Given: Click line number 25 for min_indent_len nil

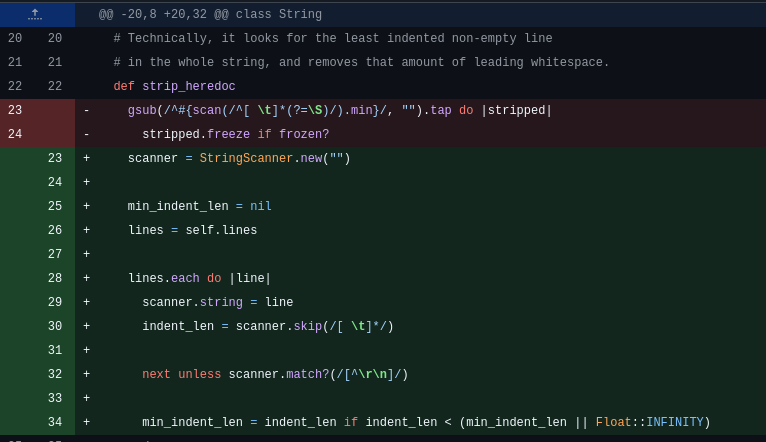Looking at the screenshot, I should click(55, 206).
